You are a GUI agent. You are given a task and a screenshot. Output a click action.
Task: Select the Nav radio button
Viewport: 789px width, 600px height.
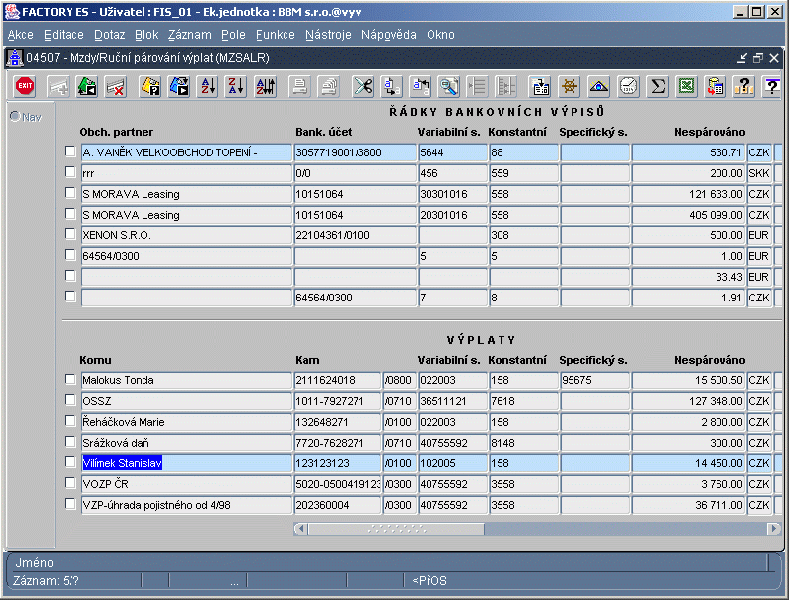click(15, 117)
